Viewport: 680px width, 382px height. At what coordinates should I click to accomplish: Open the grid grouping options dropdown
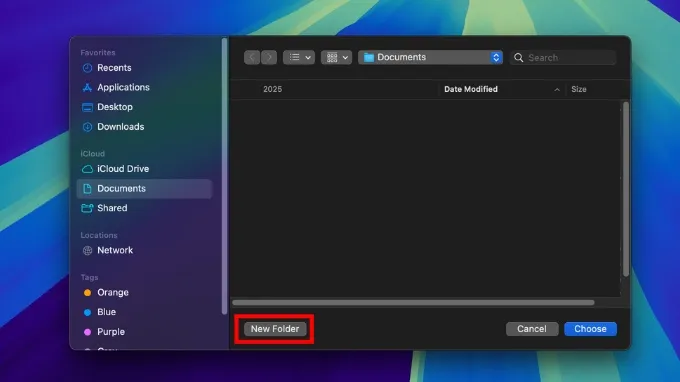tap(337, 57)
